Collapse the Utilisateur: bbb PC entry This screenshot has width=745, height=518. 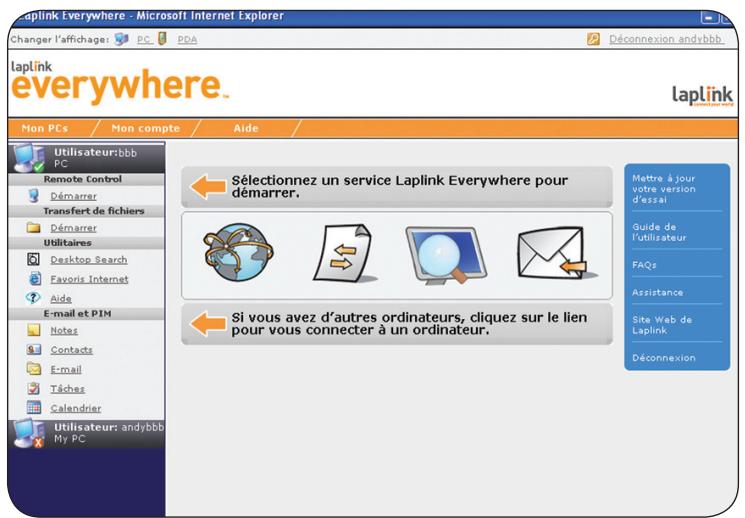click(x=87, y=158)
